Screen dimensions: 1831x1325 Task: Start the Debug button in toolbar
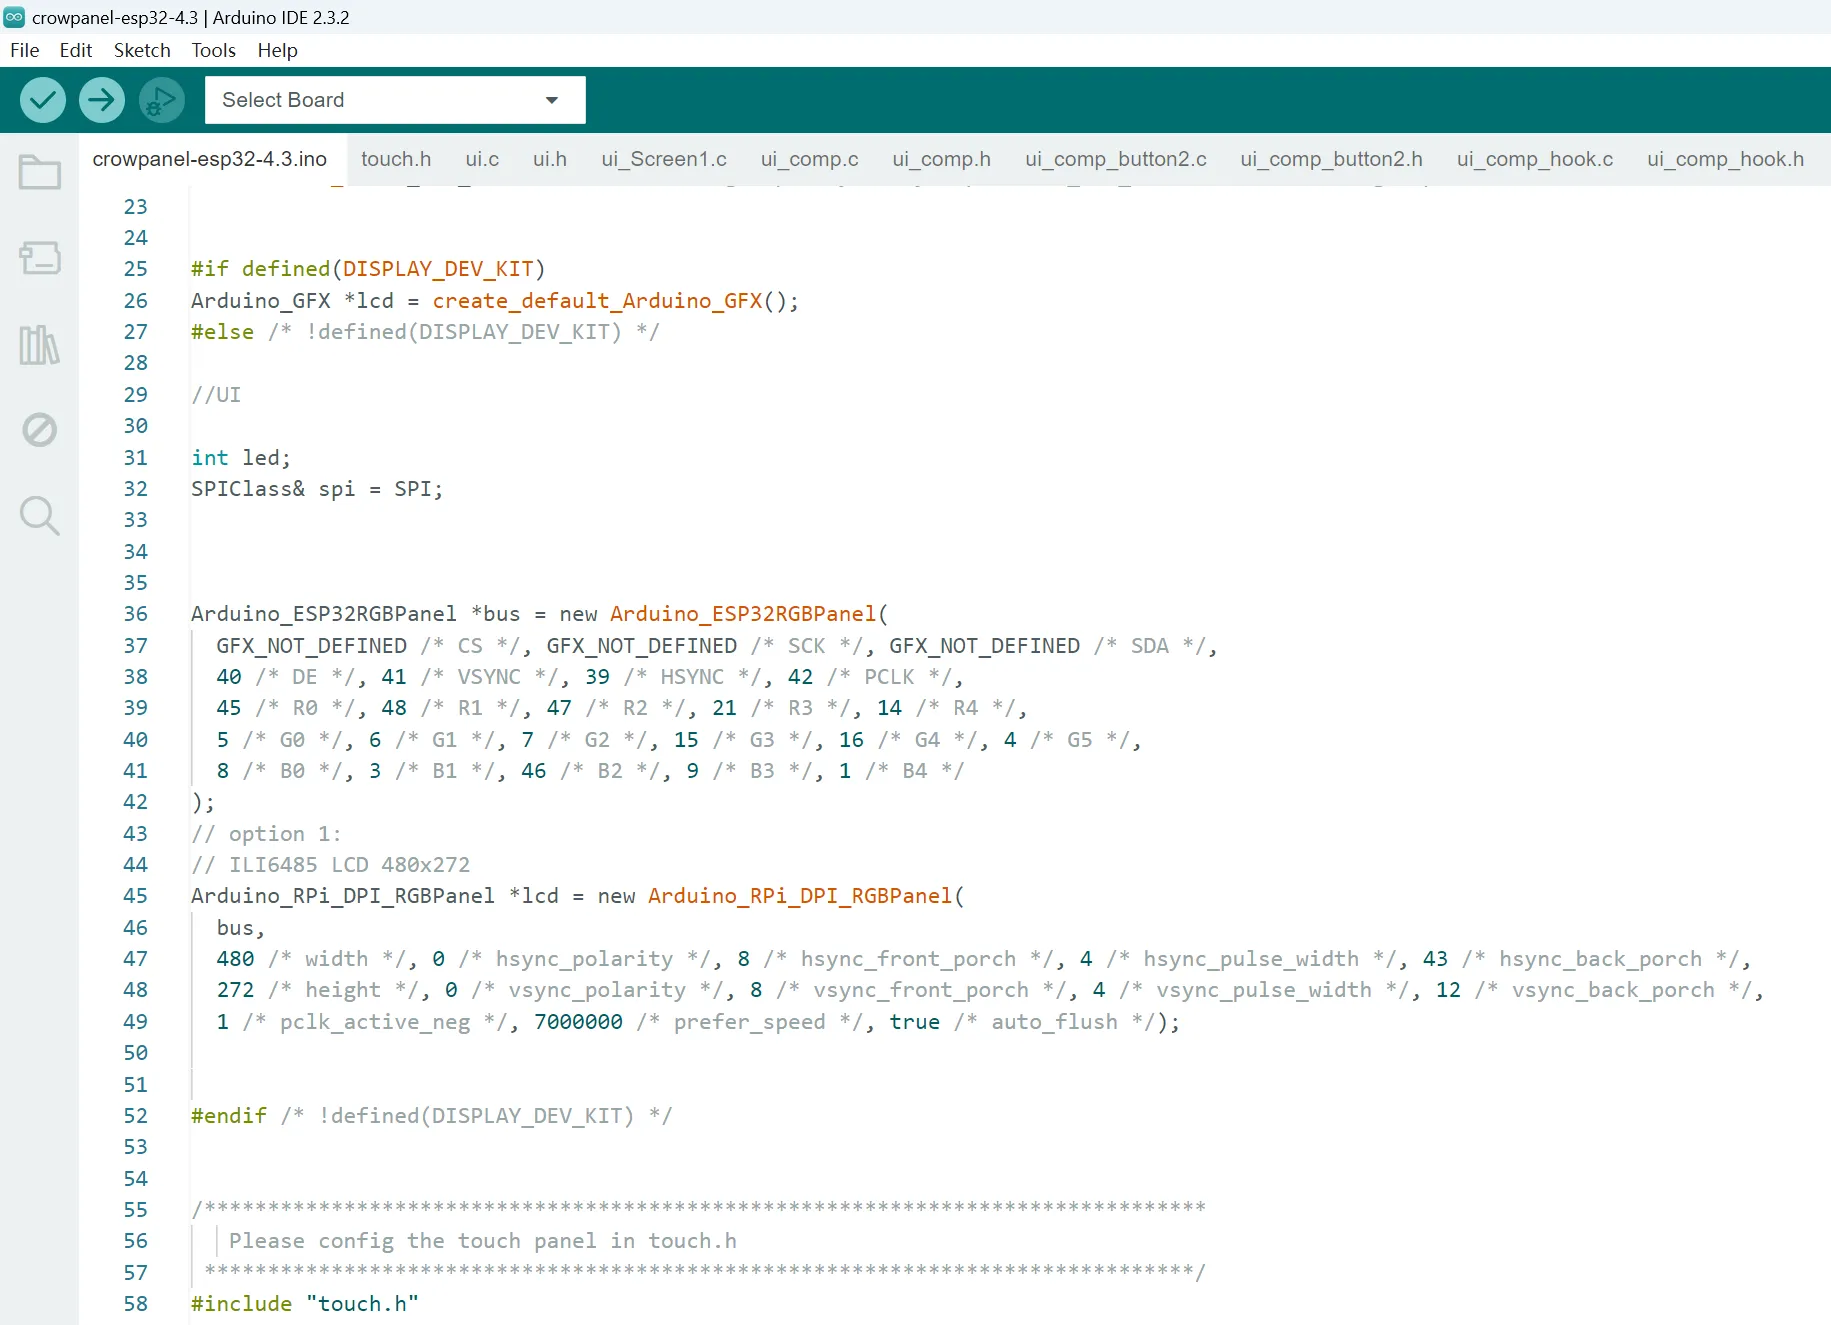tap(162, 100)
